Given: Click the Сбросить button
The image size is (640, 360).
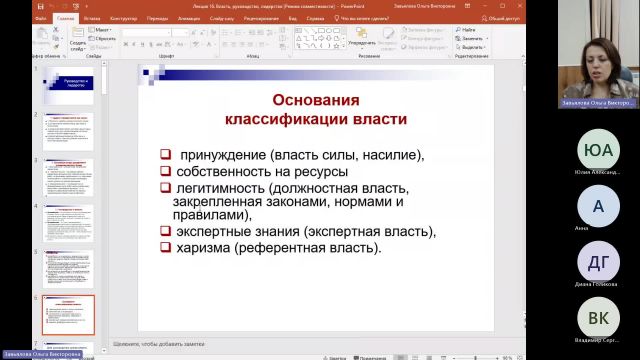Looking at the screenshot, I should [x=102, y=38].
